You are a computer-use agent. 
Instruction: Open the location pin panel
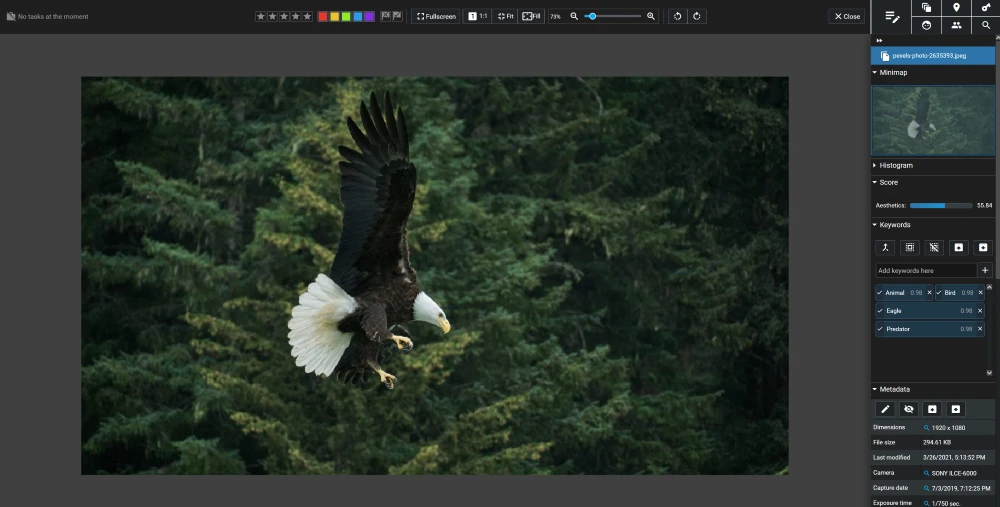pos(956,8)
